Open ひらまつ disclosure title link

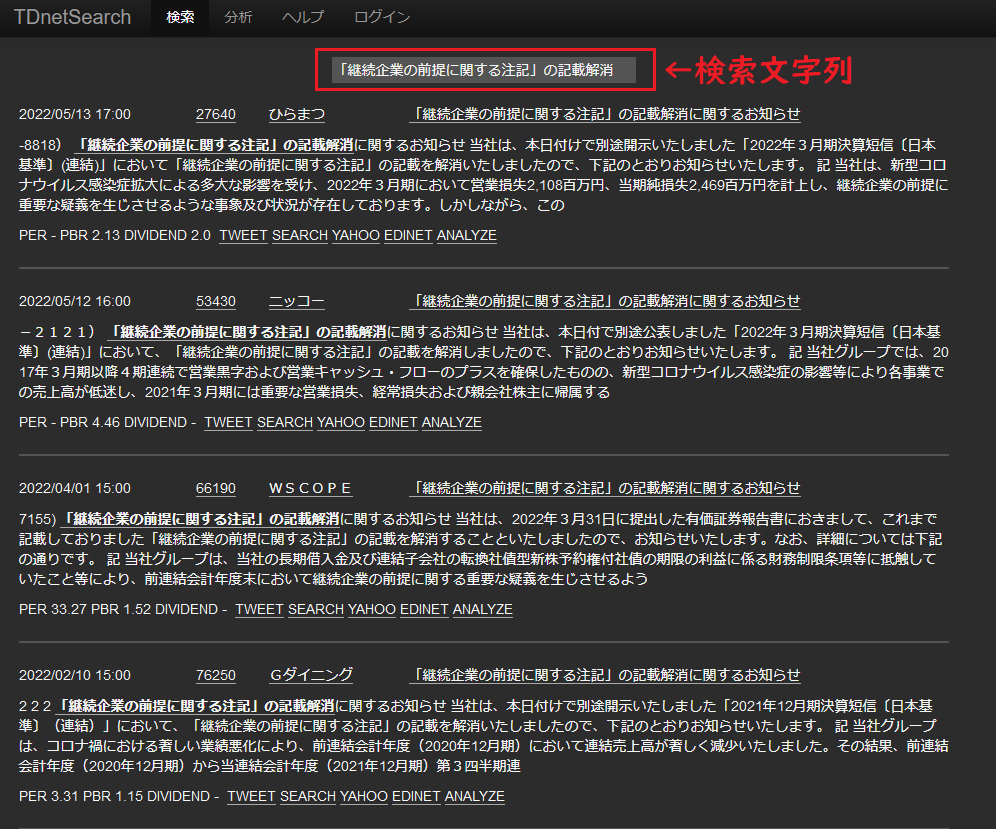point(605,114)
